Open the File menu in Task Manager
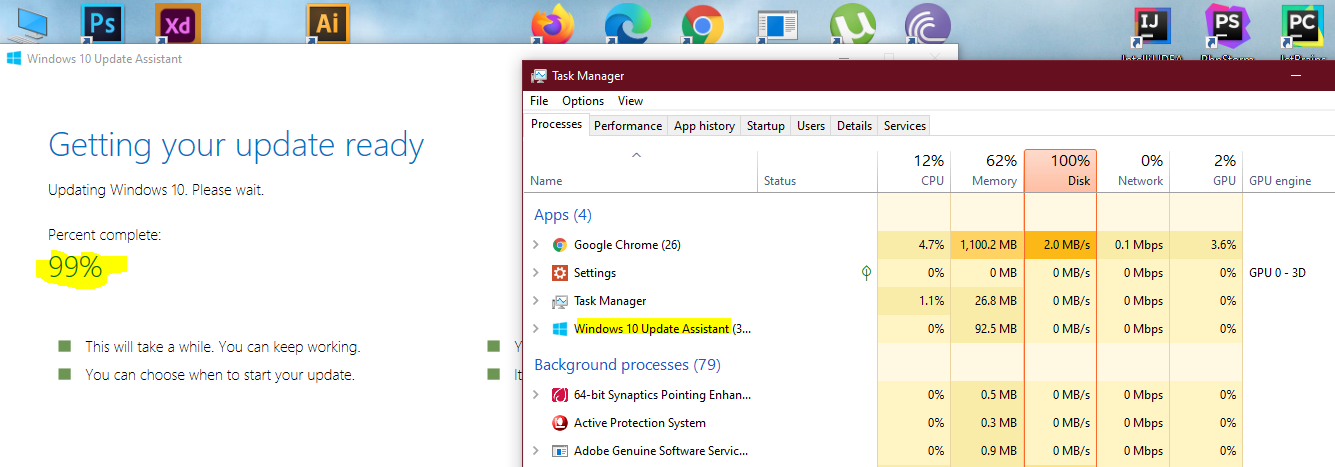This screenshot has width=1335, height=467. coord(539,101)
